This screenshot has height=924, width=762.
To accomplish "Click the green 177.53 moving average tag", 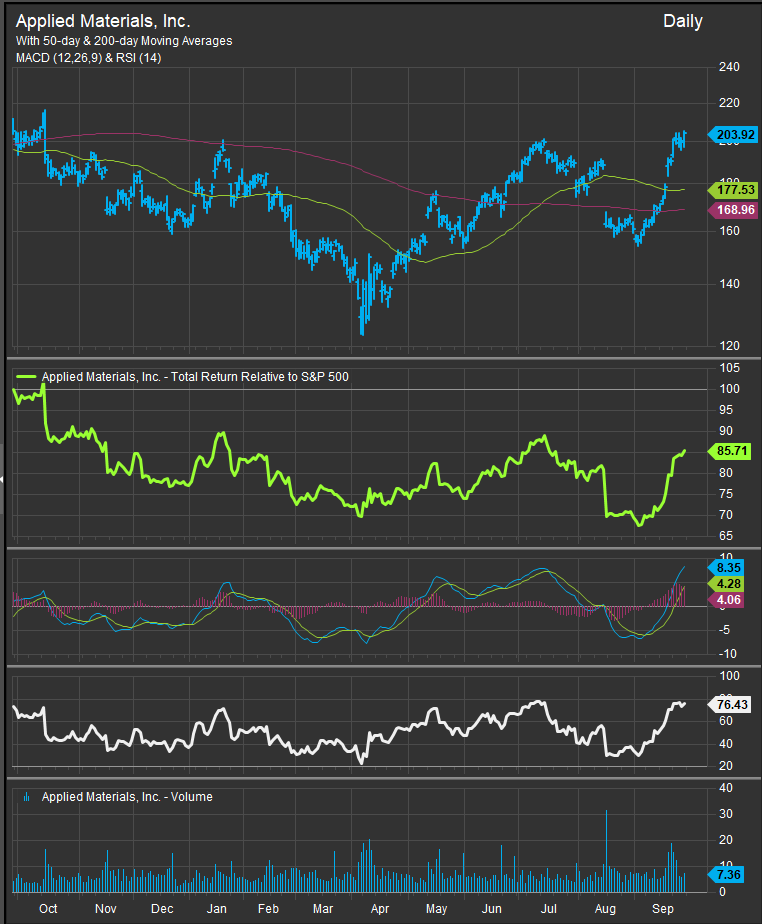I will [x=733, y=189].
